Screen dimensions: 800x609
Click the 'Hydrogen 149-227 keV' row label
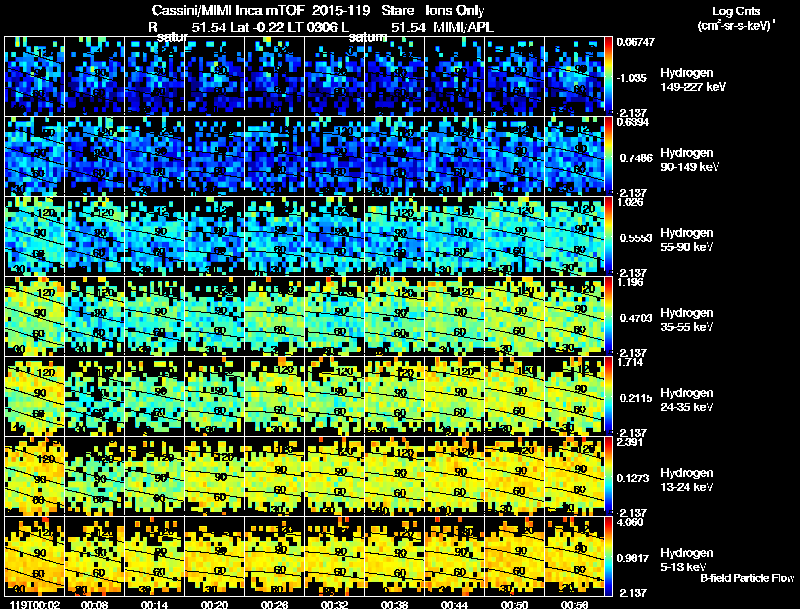pyautogui.click(x=693, y=80)
